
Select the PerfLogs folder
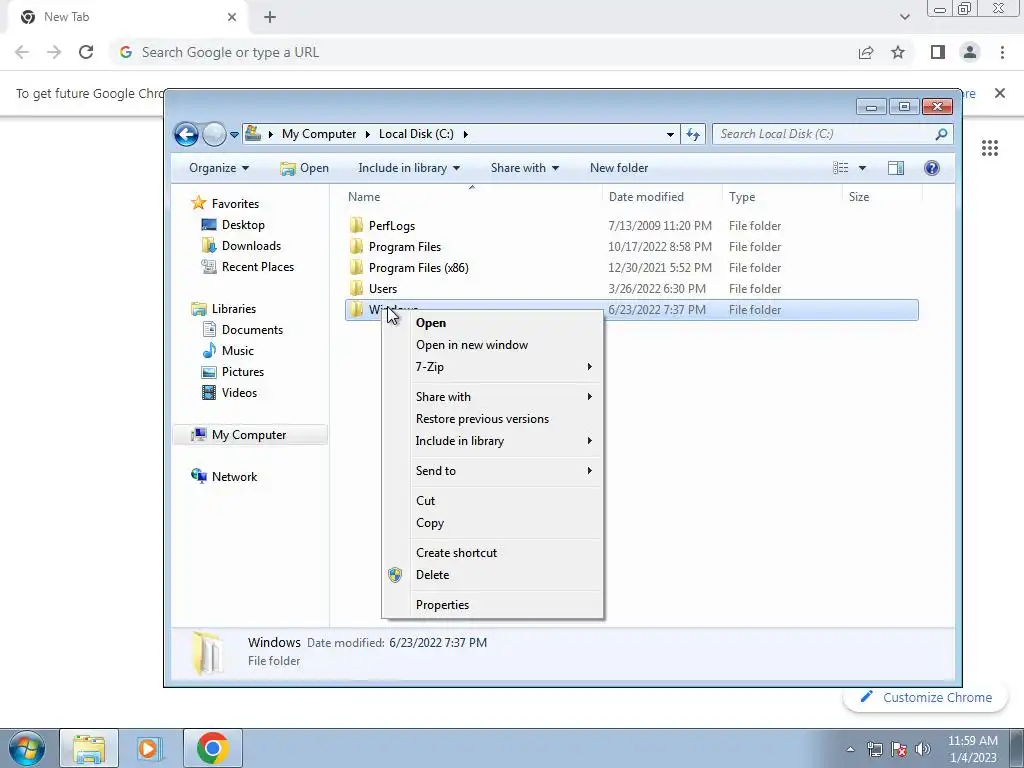click(x=631, y=225)
